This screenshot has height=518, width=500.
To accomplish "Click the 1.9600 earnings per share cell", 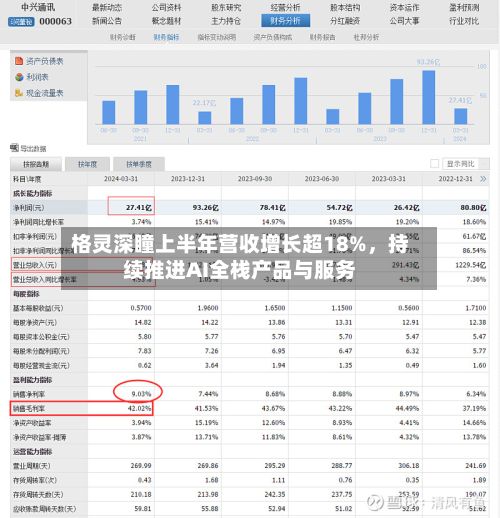I will (208, 308).
